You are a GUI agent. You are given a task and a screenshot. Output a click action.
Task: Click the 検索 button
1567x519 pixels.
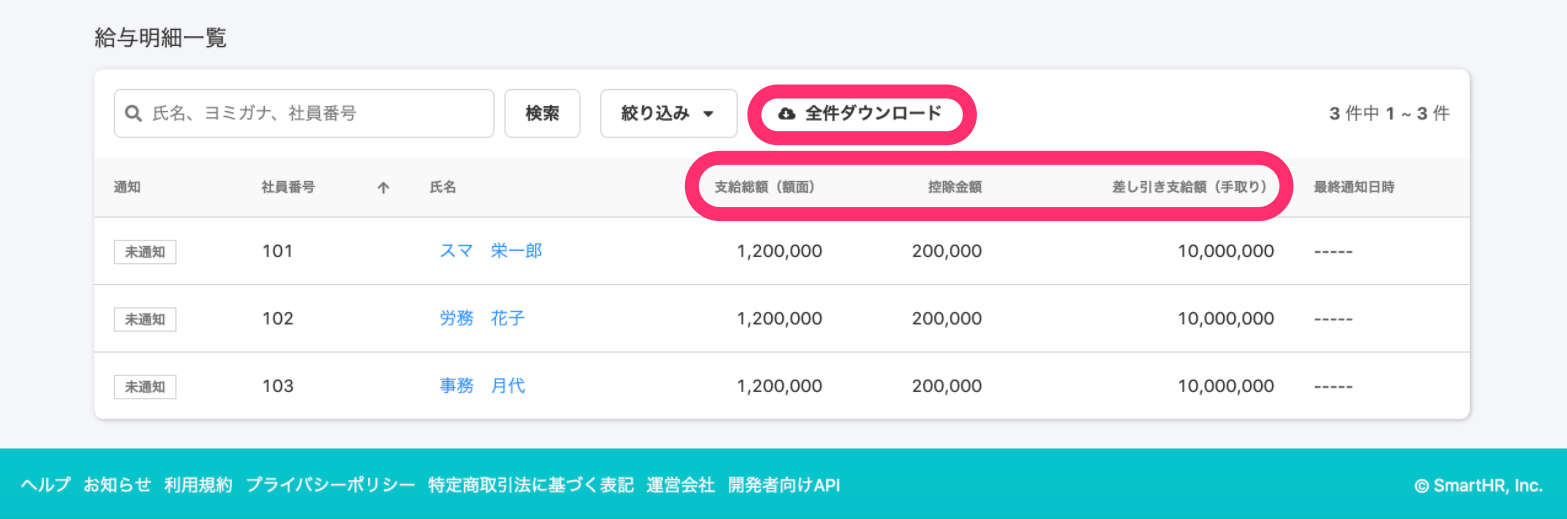(x=542, y=114)
